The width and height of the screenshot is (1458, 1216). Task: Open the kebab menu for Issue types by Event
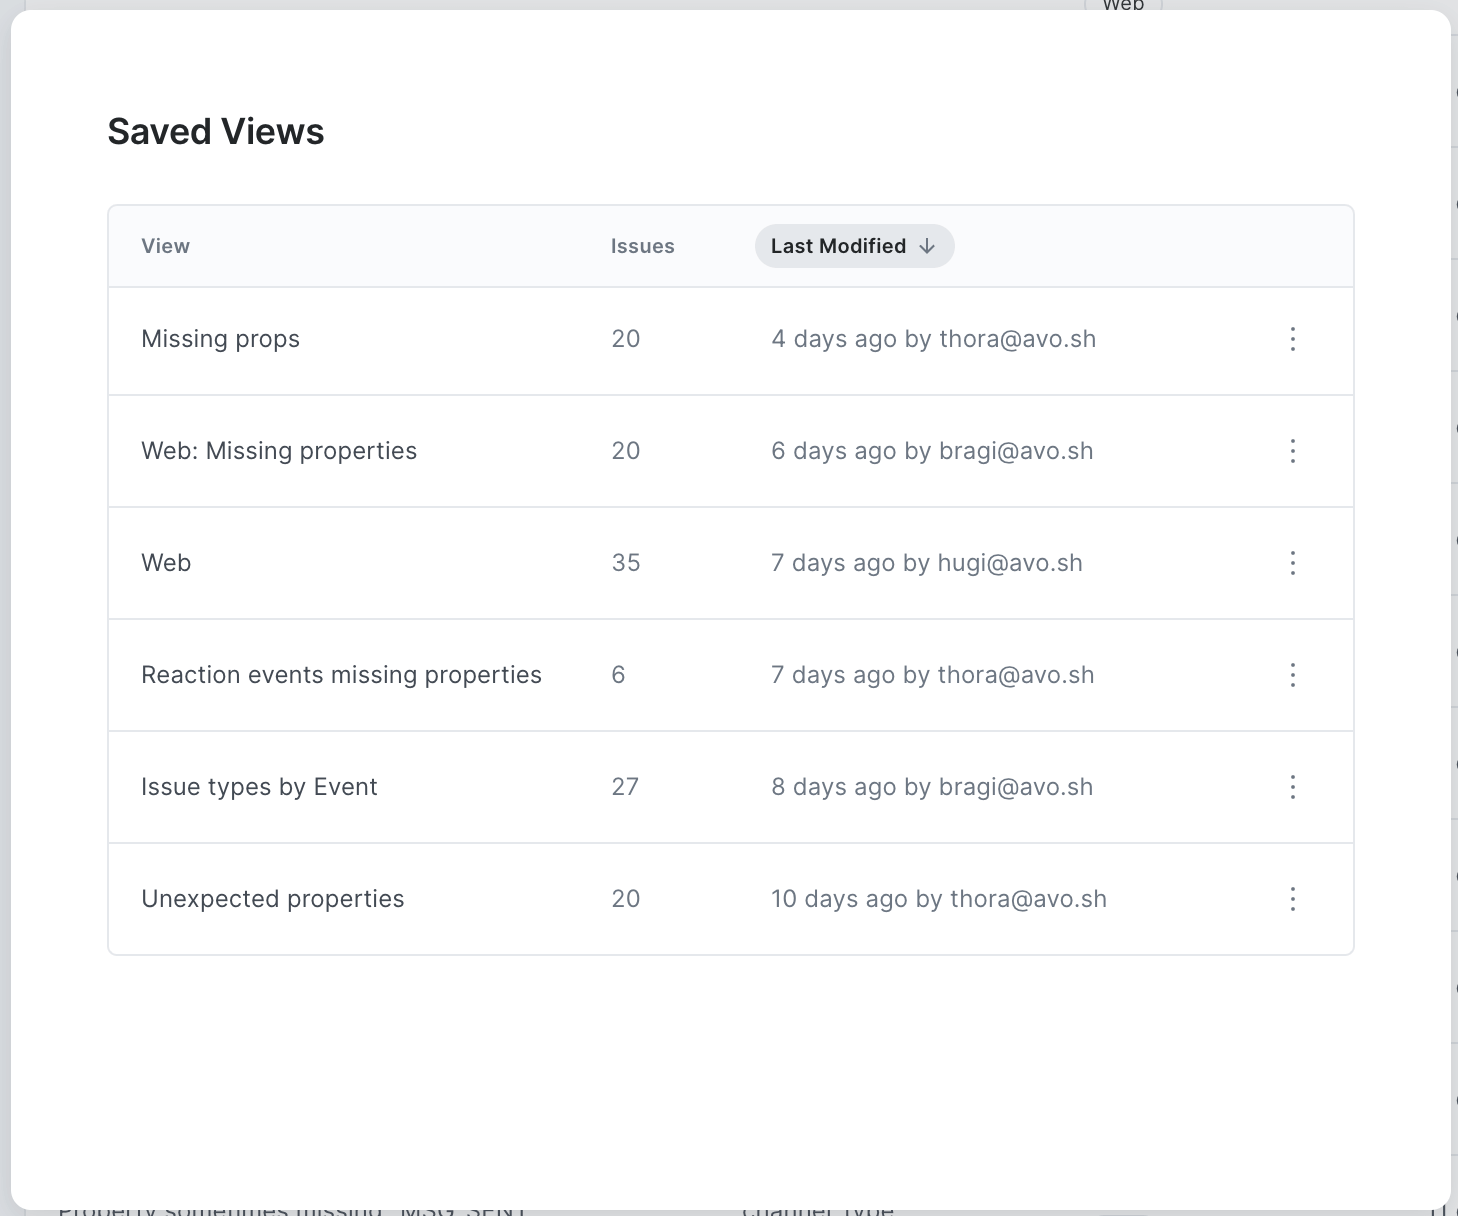pyautogui.click(x=1292, y=787)
